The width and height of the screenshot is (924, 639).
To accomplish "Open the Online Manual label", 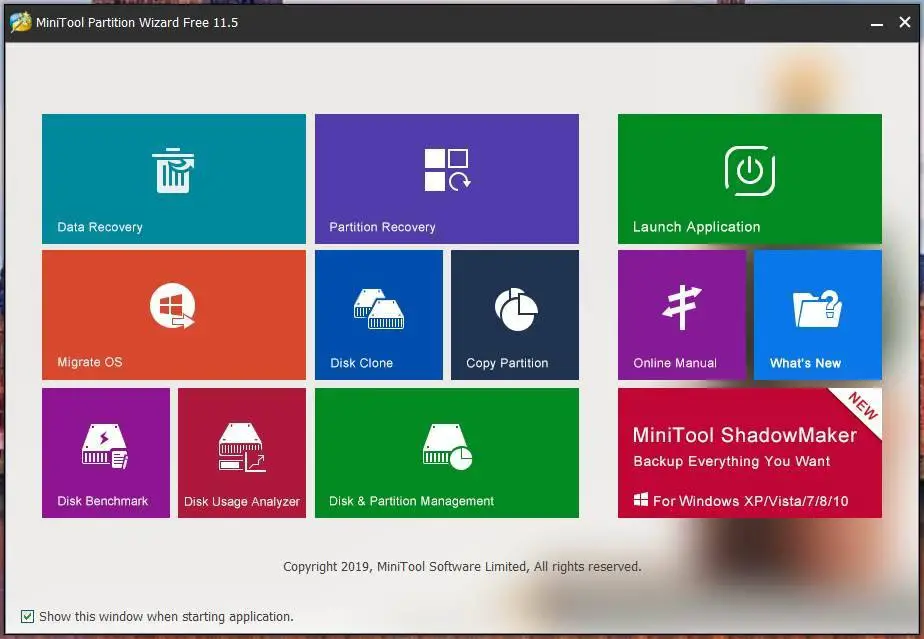I will click(675, 363).
